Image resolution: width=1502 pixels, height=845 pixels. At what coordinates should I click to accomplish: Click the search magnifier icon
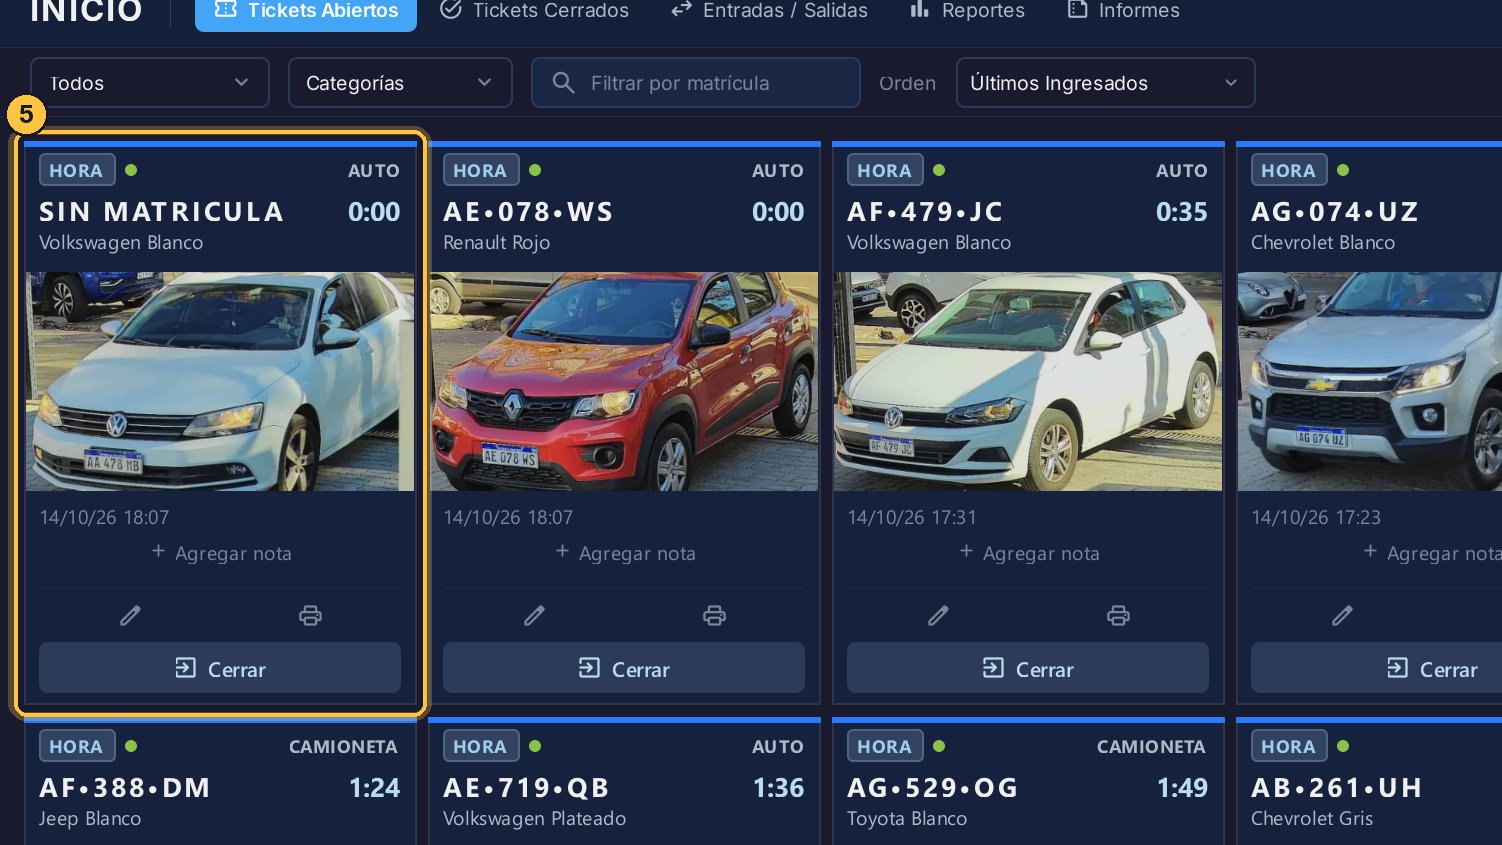pyautogui.click(x=563, y=83)
